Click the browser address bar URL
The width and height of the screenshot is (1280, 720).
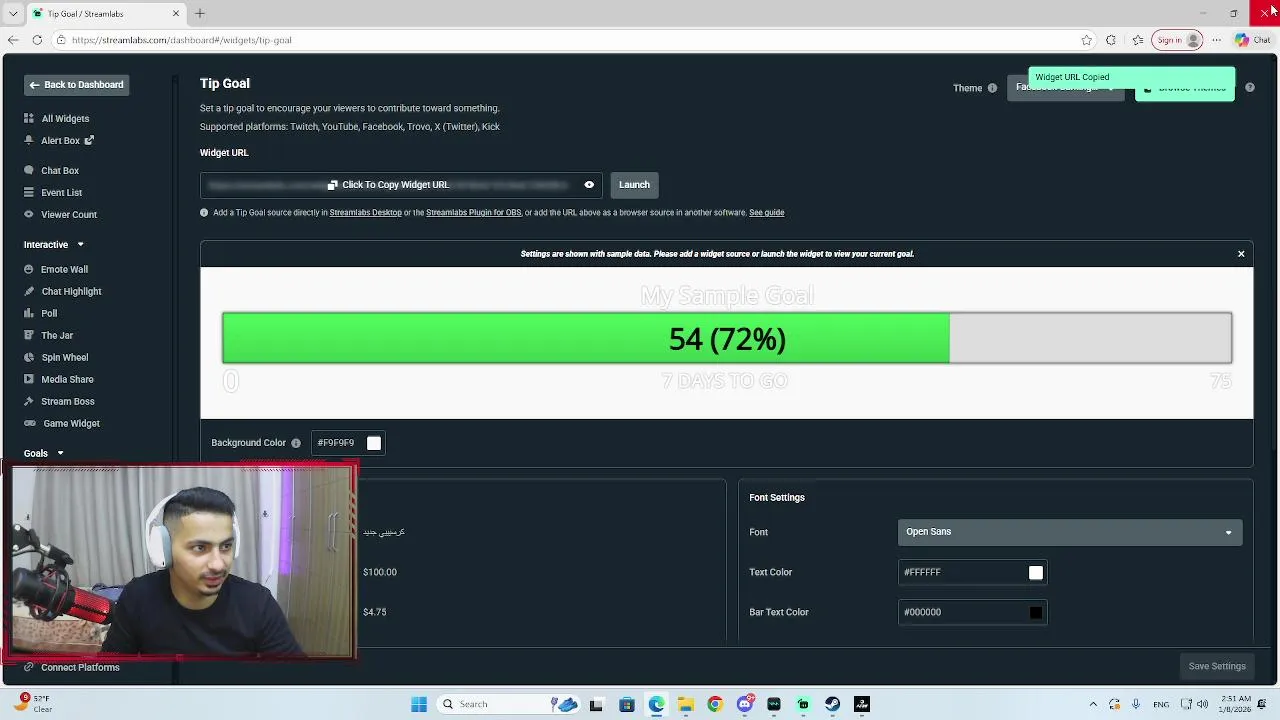pyautogui.click(x=182, y=40)
